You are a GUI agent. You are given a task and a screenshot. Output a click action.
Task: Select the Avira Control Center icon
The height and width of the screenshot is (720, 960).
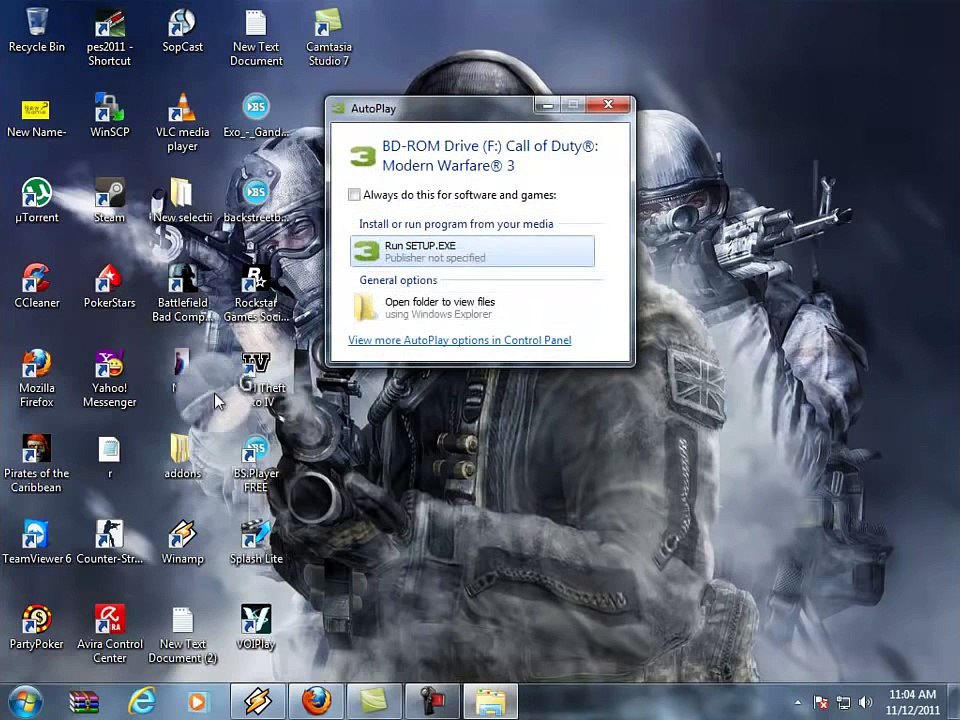(x=110, y=634)
